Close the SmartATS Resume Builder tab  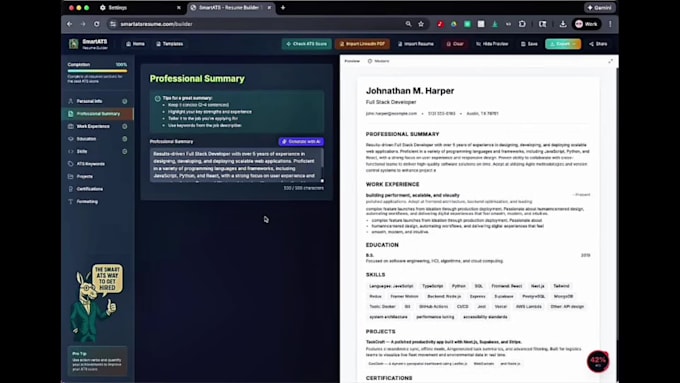(x=269, y=8)
